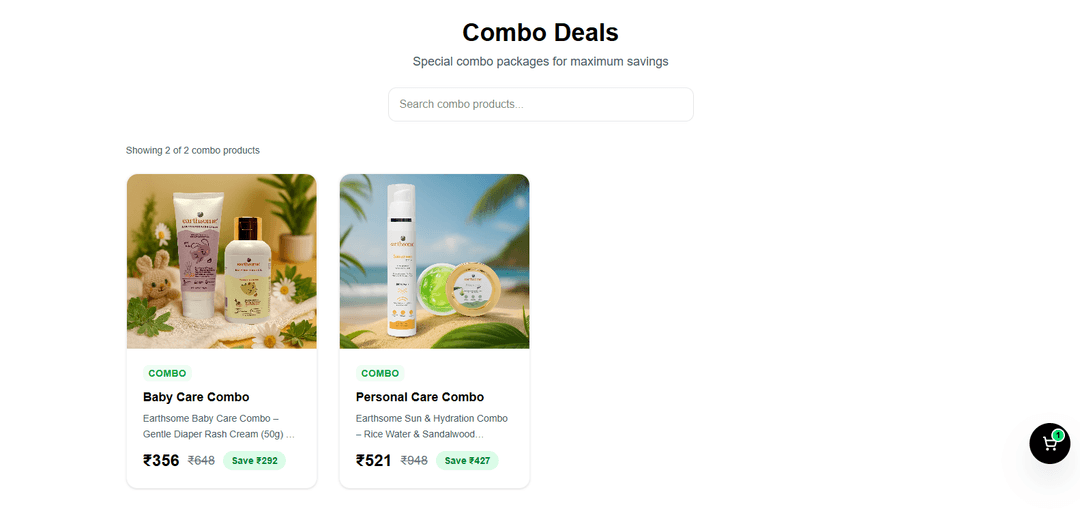Image resolution: width=1080 pixels, height=520 pixels.
Task: Click the Baby Care Combo title
Action: [196, 397]
